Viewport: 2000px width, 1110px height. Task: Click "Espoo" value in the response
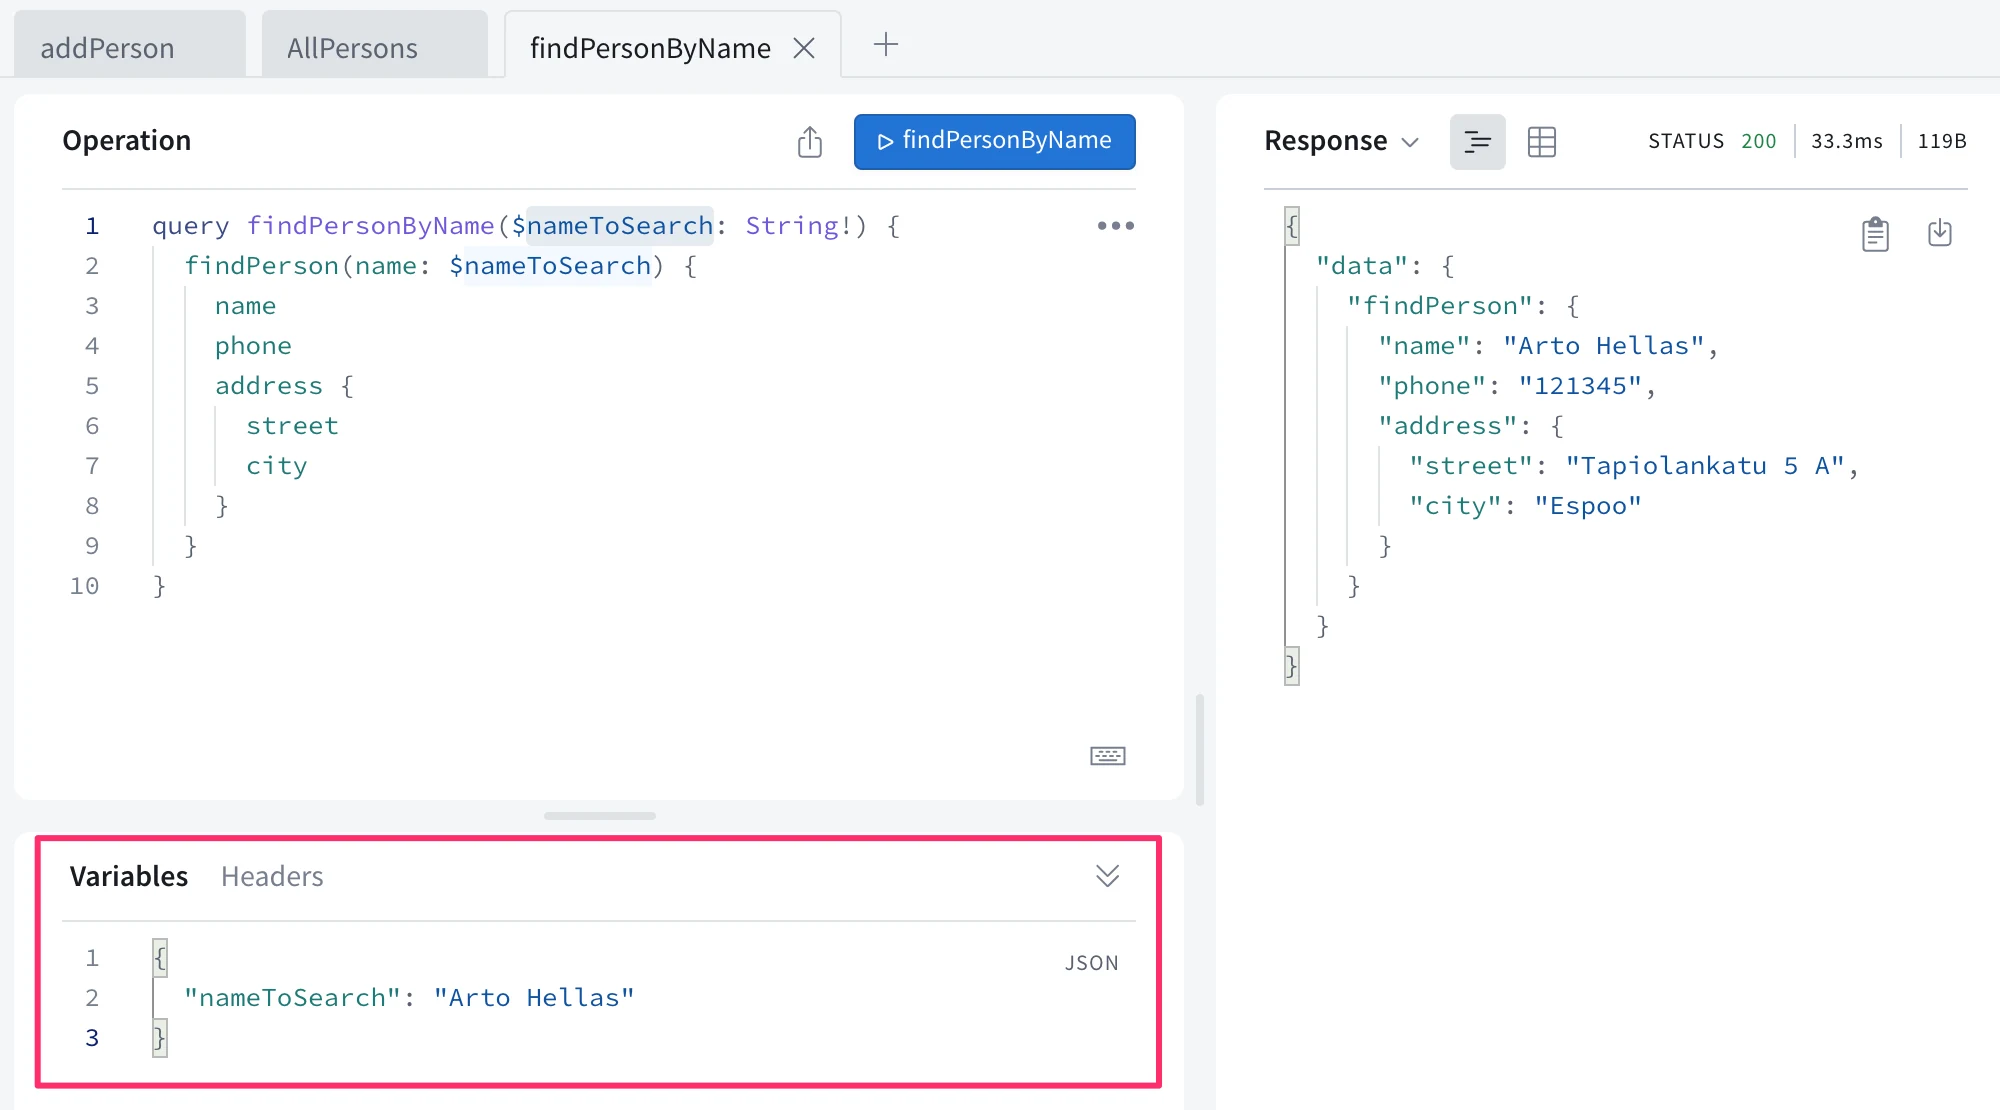pos(1588,506)
